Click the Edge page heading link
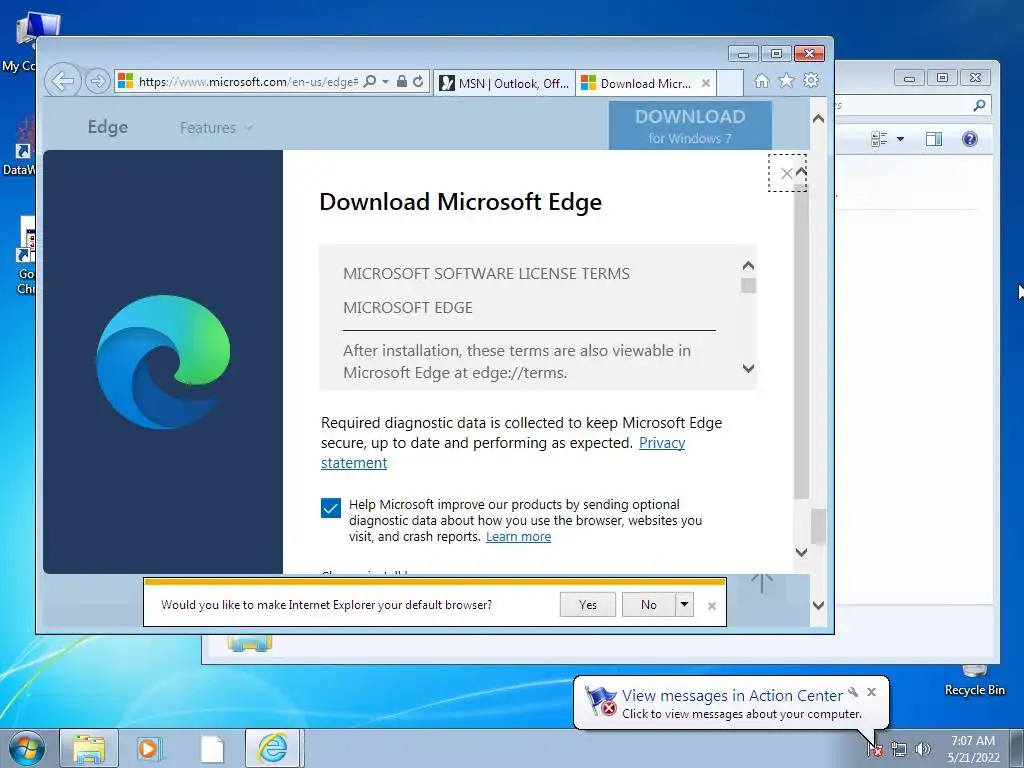This screenshot has width=1024, height=768. click(108, 127)
